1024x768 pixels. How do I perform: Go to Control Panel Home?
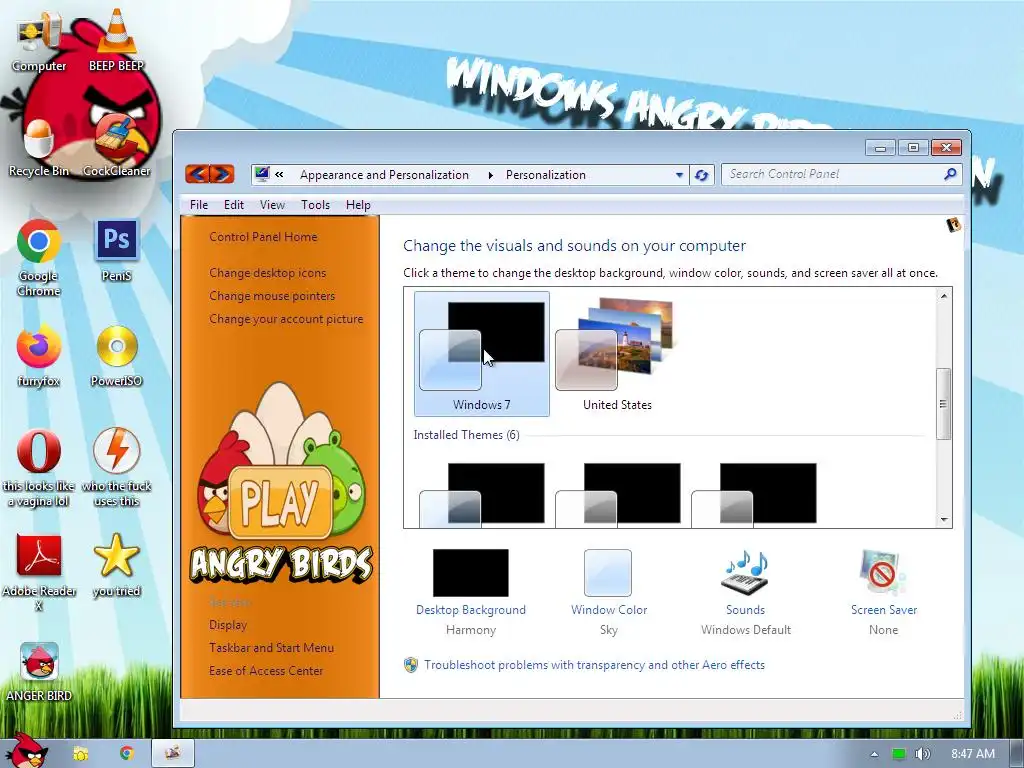pos(263,237)
